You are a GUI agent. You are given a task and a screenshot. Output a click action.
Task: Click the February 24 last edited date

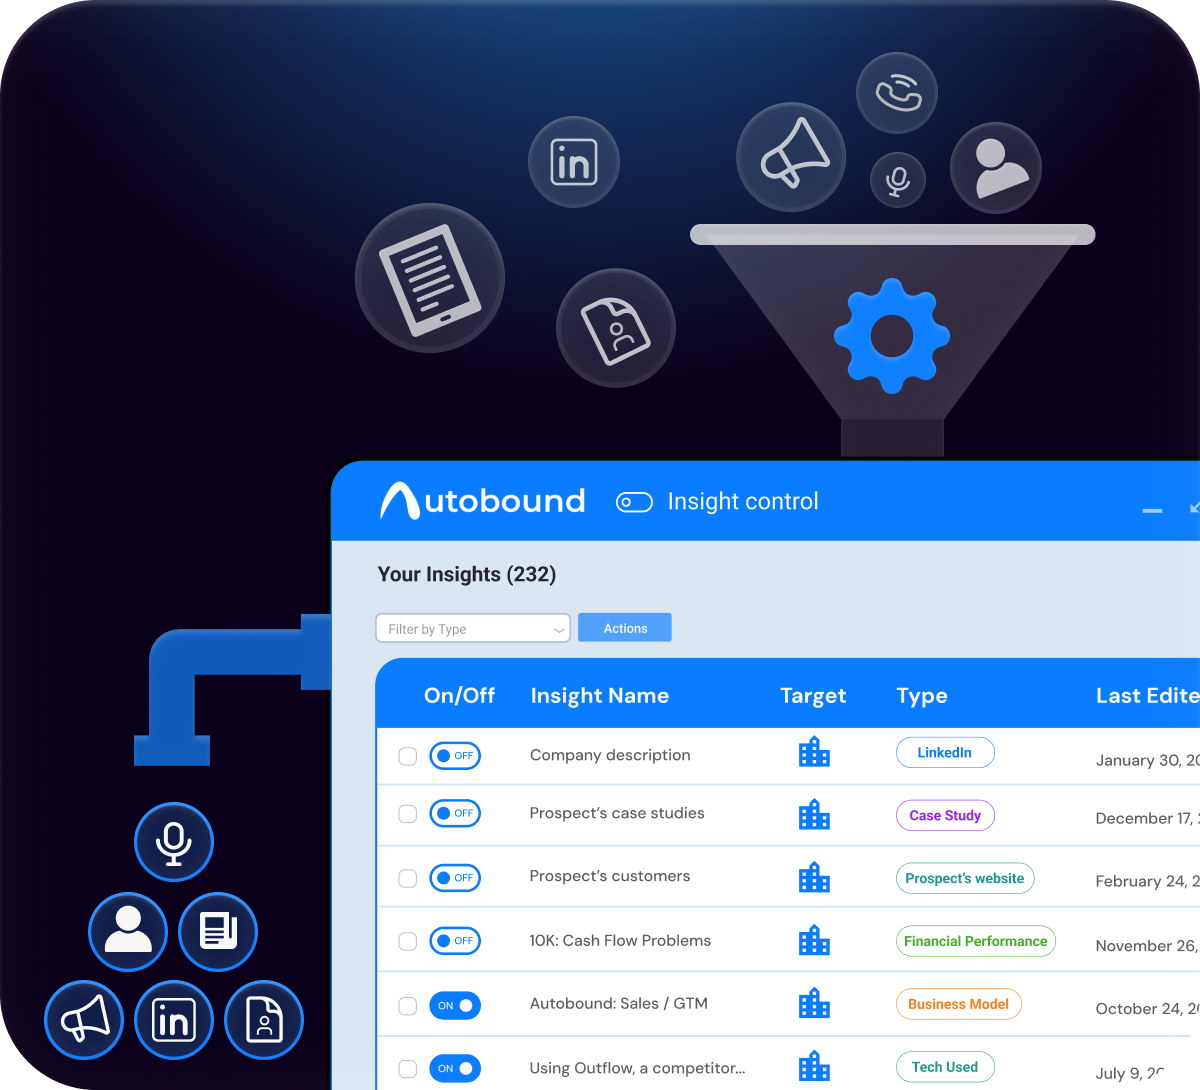1148,881
